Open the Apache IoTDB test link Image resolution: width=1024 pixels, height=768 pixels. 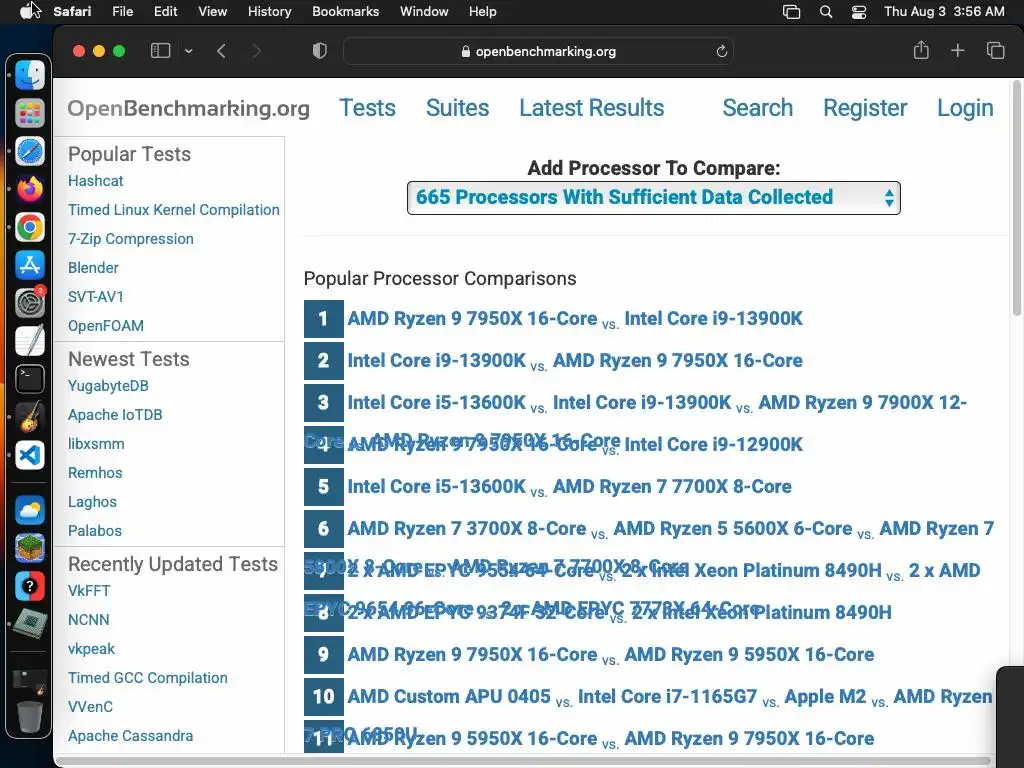tap(115, 415)
